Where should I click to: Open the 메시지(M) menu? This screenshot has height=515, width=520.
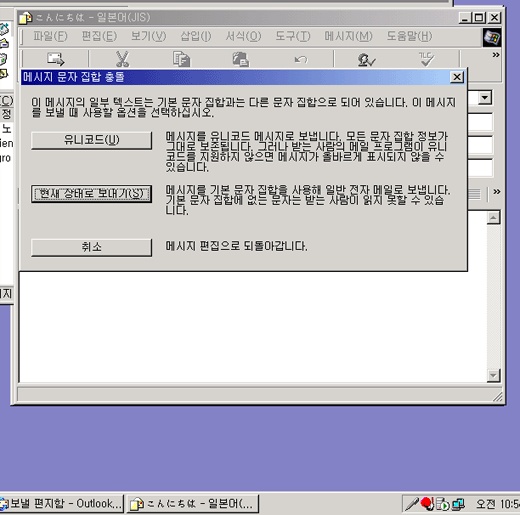[x=348, y=36]
